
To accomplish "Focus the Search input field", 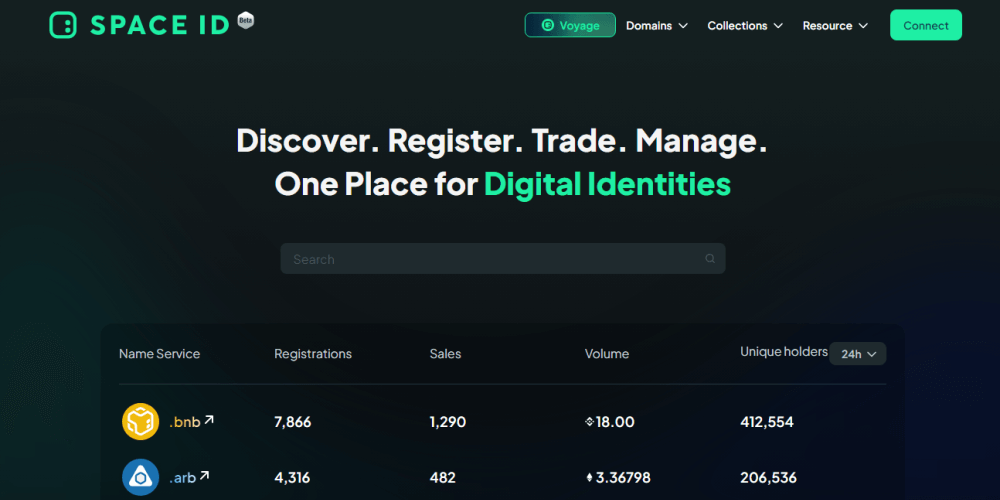I will pos(503,259).
